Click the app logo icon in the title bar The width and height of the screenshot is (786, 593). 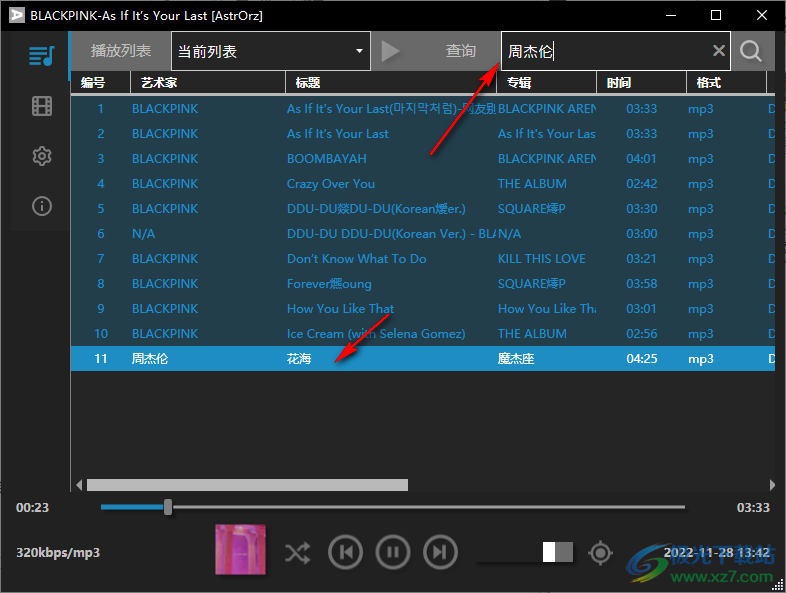(x=17, y=15)
